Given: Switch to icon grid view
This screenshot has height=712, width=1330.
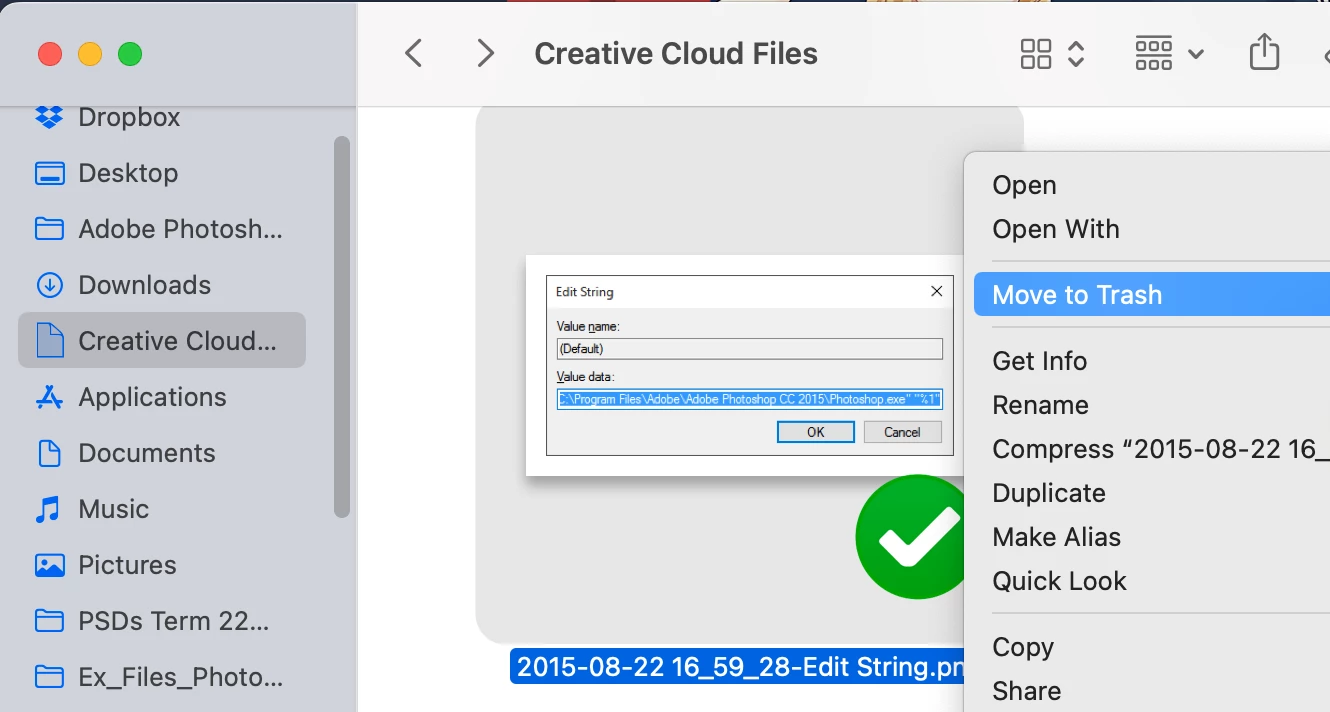Looking at the screenshot, I should [1036, 53].
